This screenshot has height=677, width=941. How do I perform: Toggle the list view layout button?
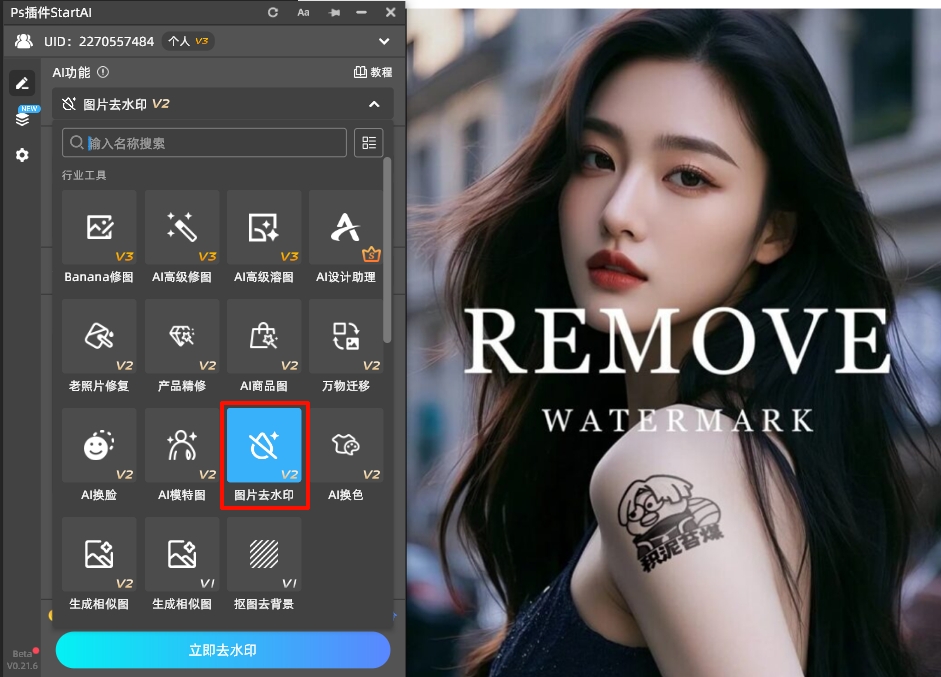tap(368, 143)
